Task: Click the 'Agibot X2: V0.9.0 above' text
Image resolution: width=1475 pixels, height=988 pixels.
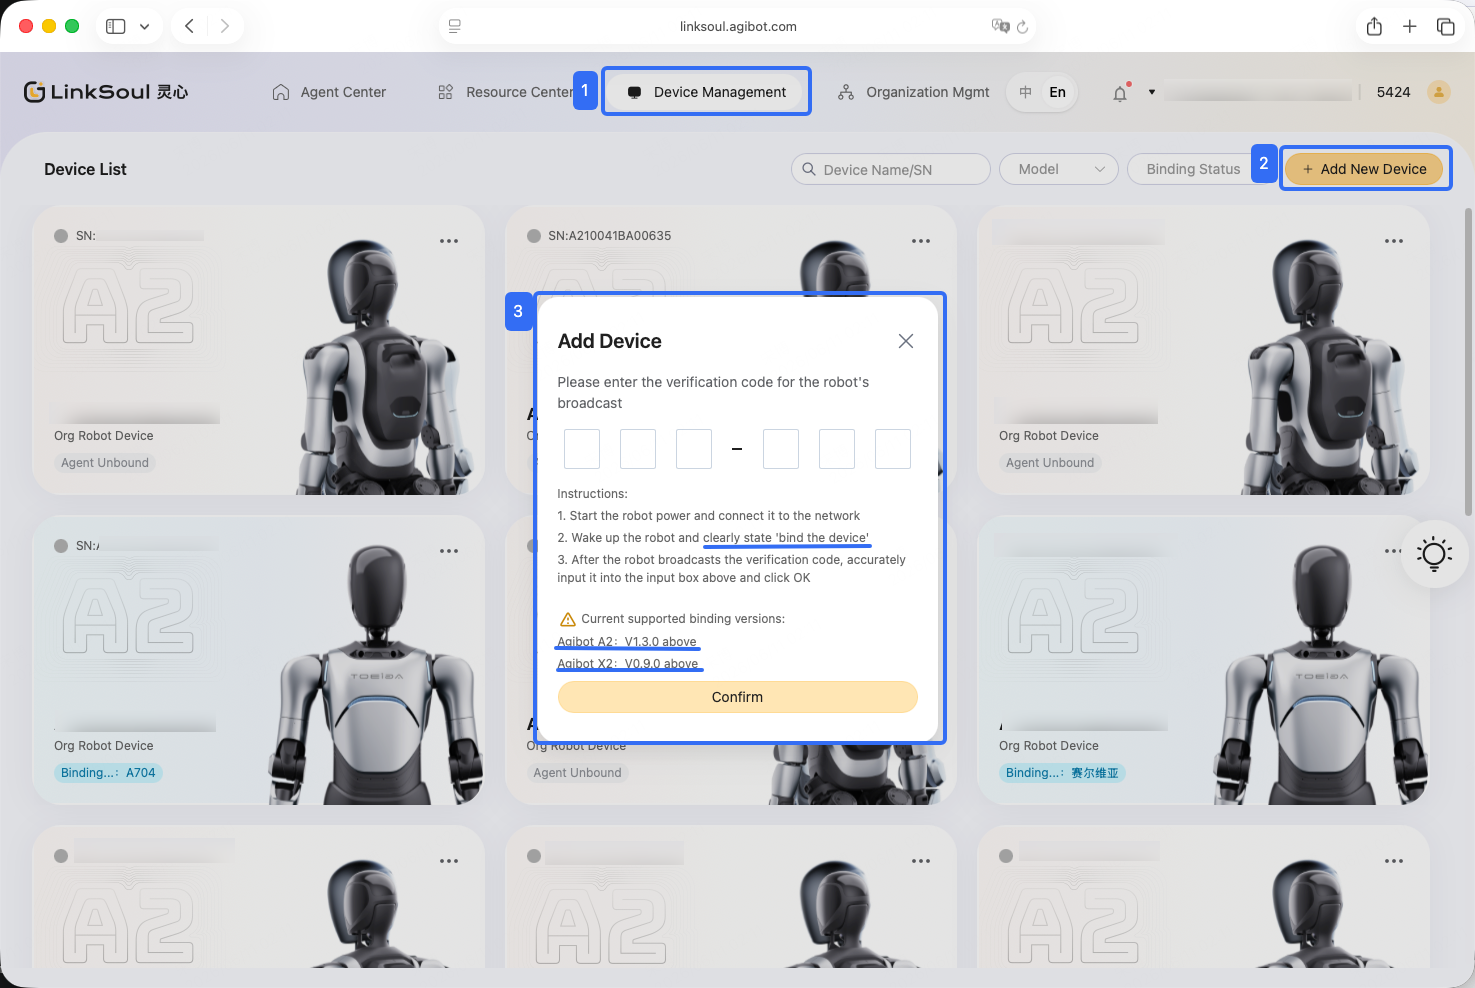Action: 628,664
